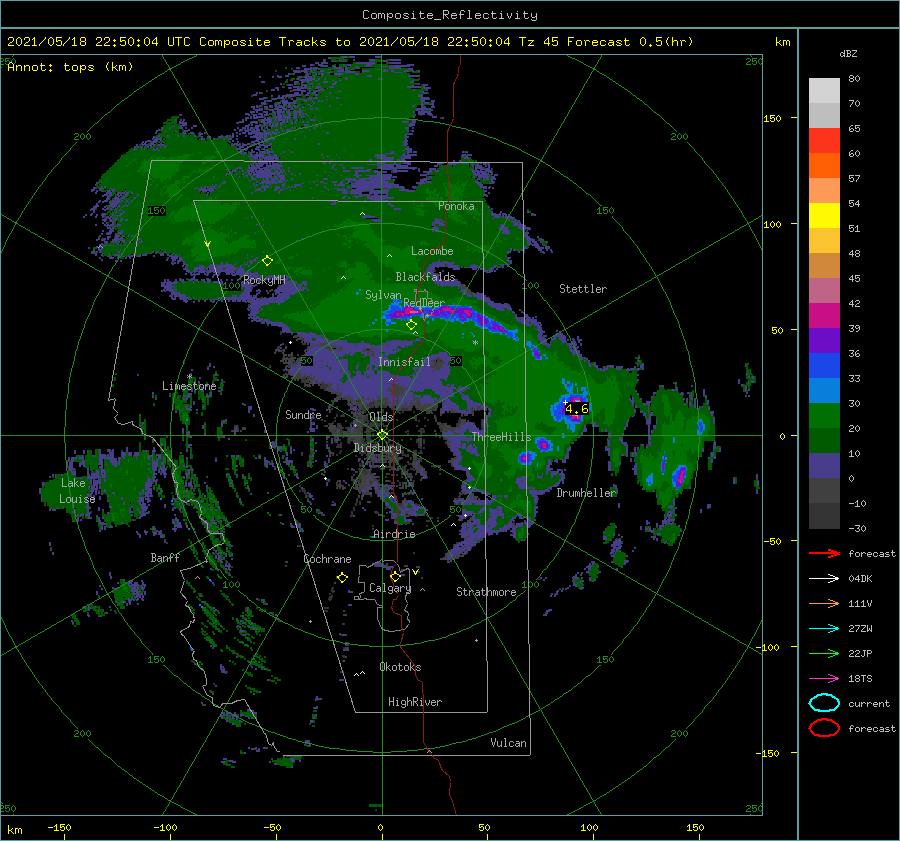Click the Okotoks city label
This screenshot has width=900, height=841.
(400, 667)
